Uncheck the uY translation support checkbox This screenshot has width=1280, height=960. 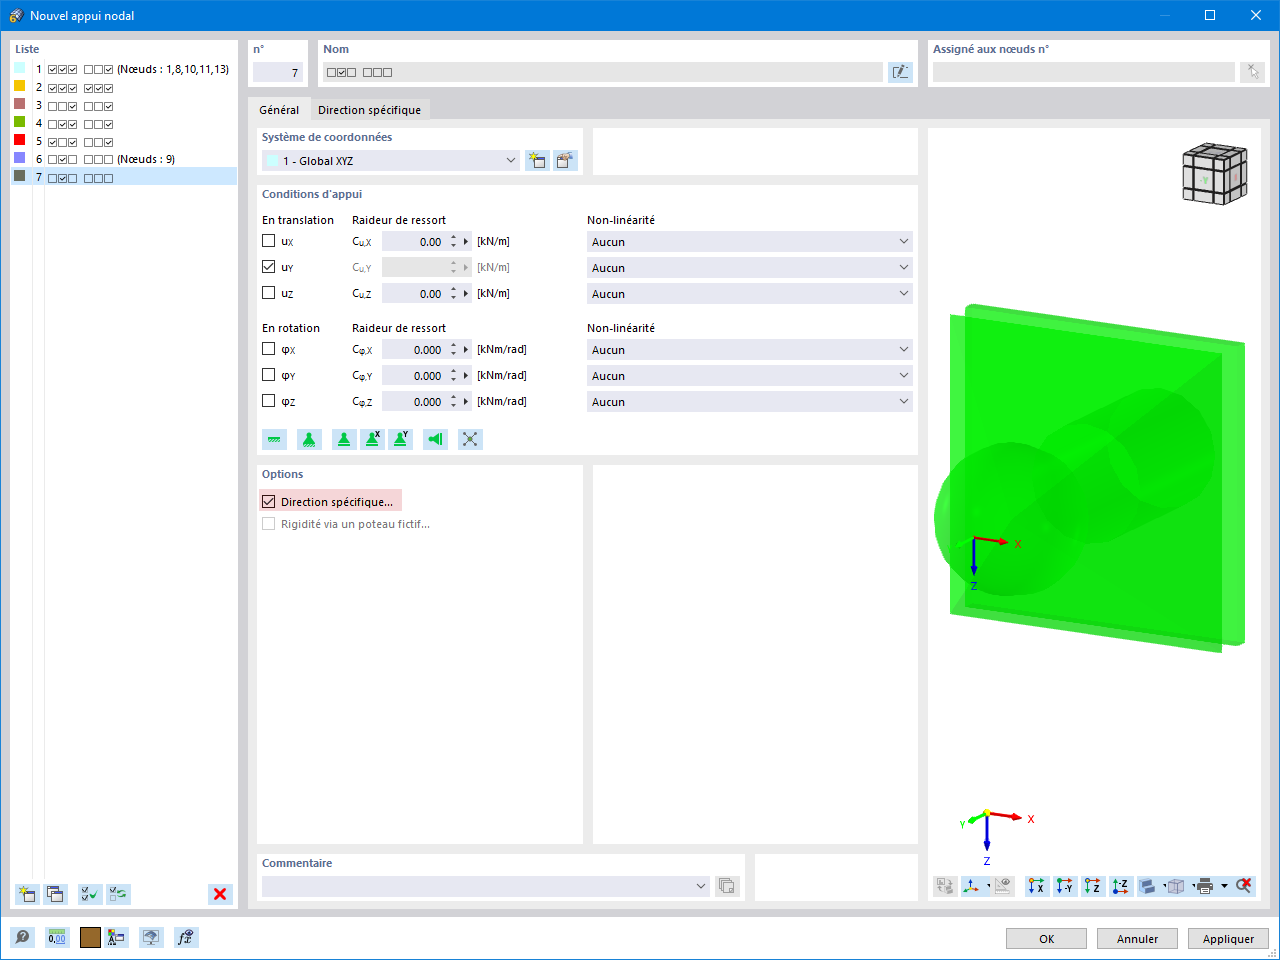268,267
